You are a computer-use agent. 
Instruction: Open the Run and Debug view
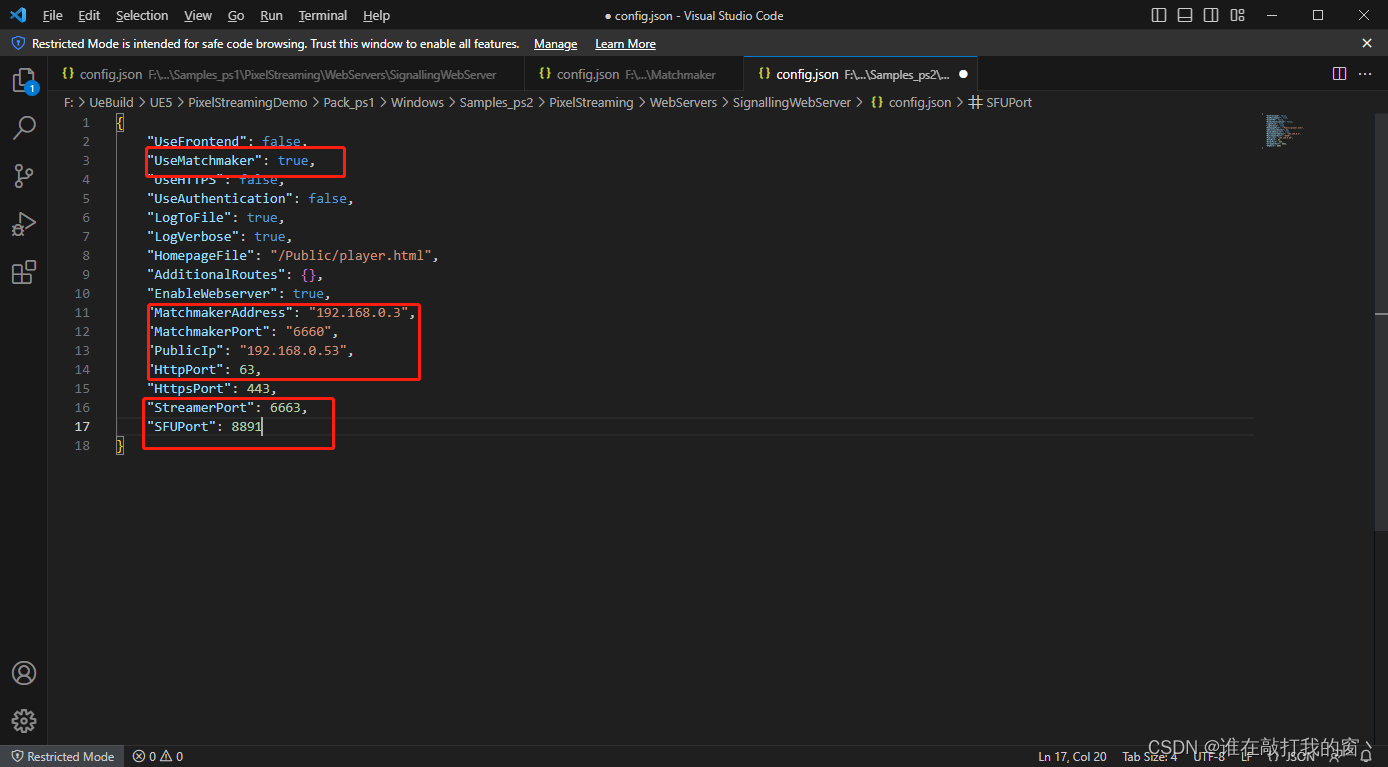pyautogui.click(x=24, y=224)
